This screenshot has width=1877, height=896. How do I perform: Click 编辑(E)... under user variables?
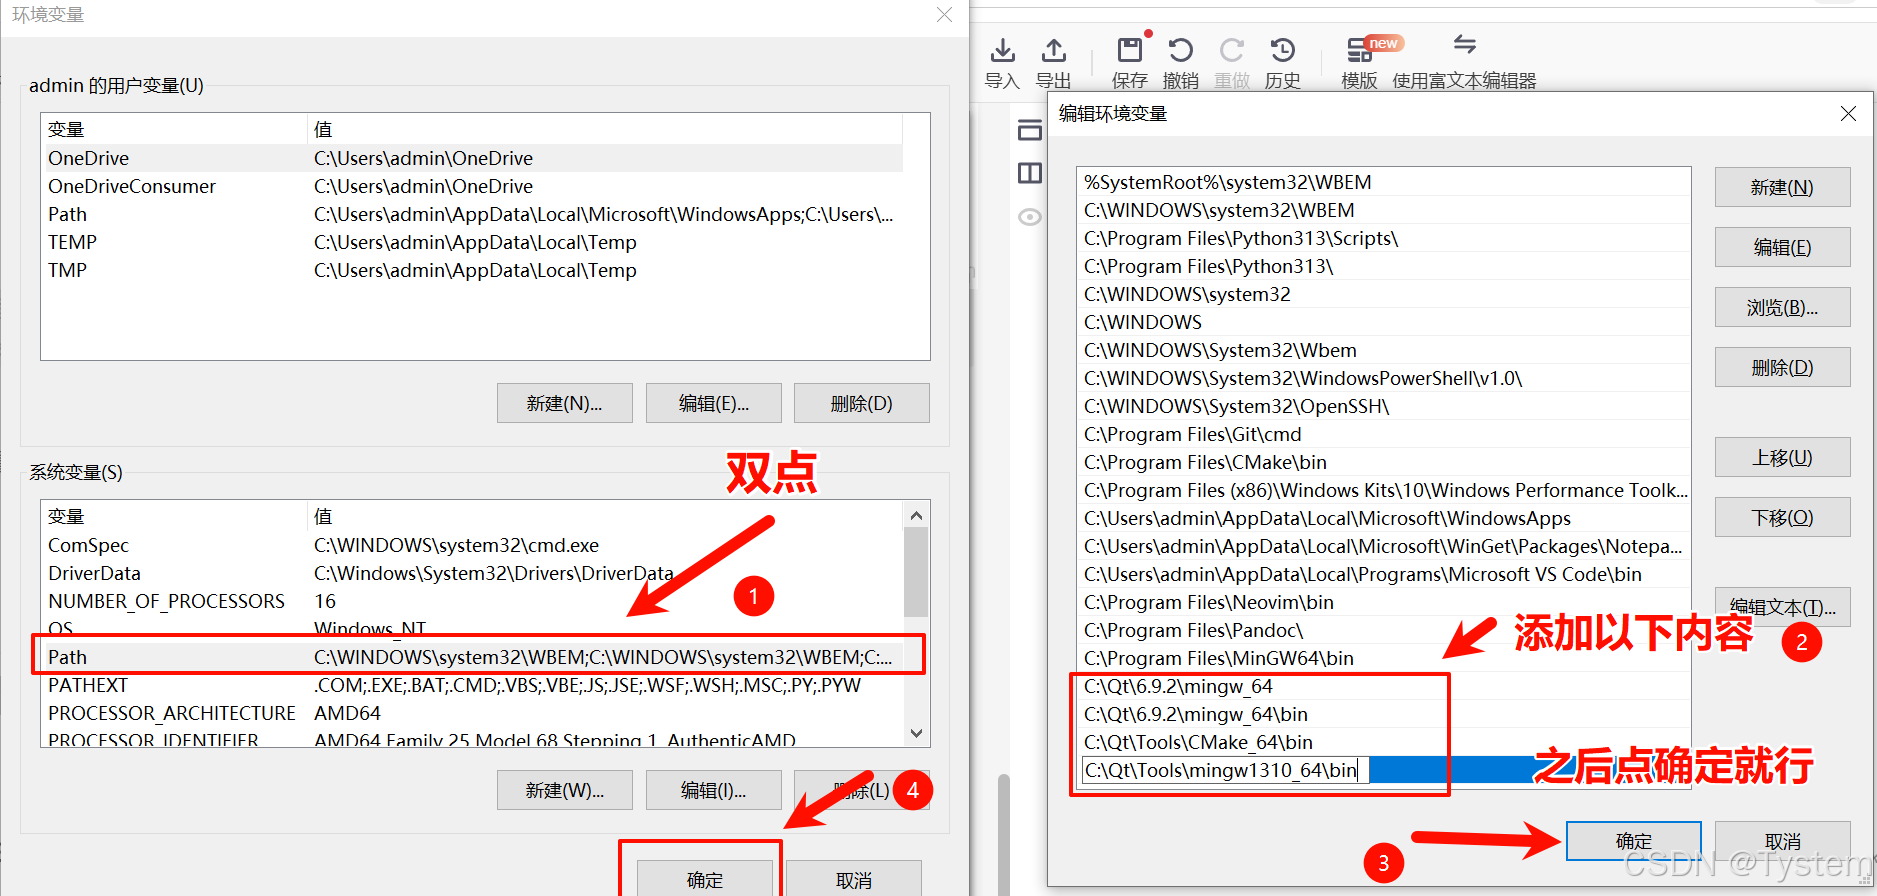pyautogui.click(x=713, y=403)
